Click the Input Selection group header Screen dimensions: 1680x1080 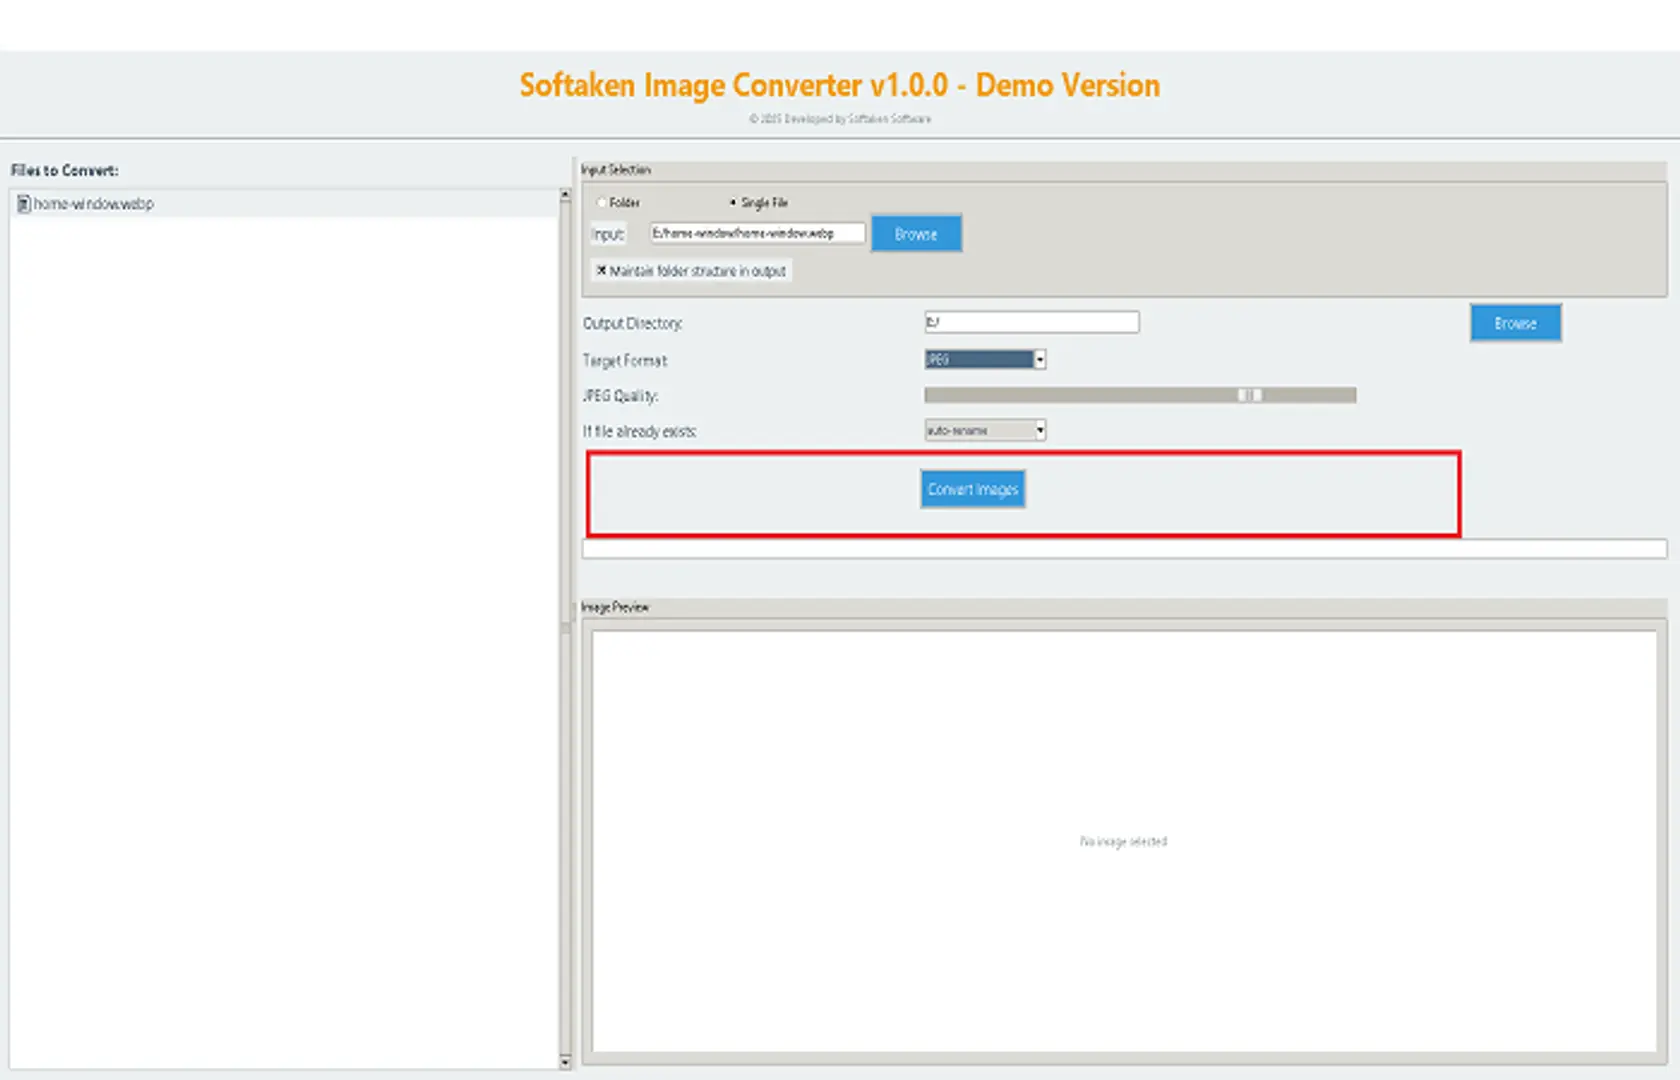click(616, 170)
